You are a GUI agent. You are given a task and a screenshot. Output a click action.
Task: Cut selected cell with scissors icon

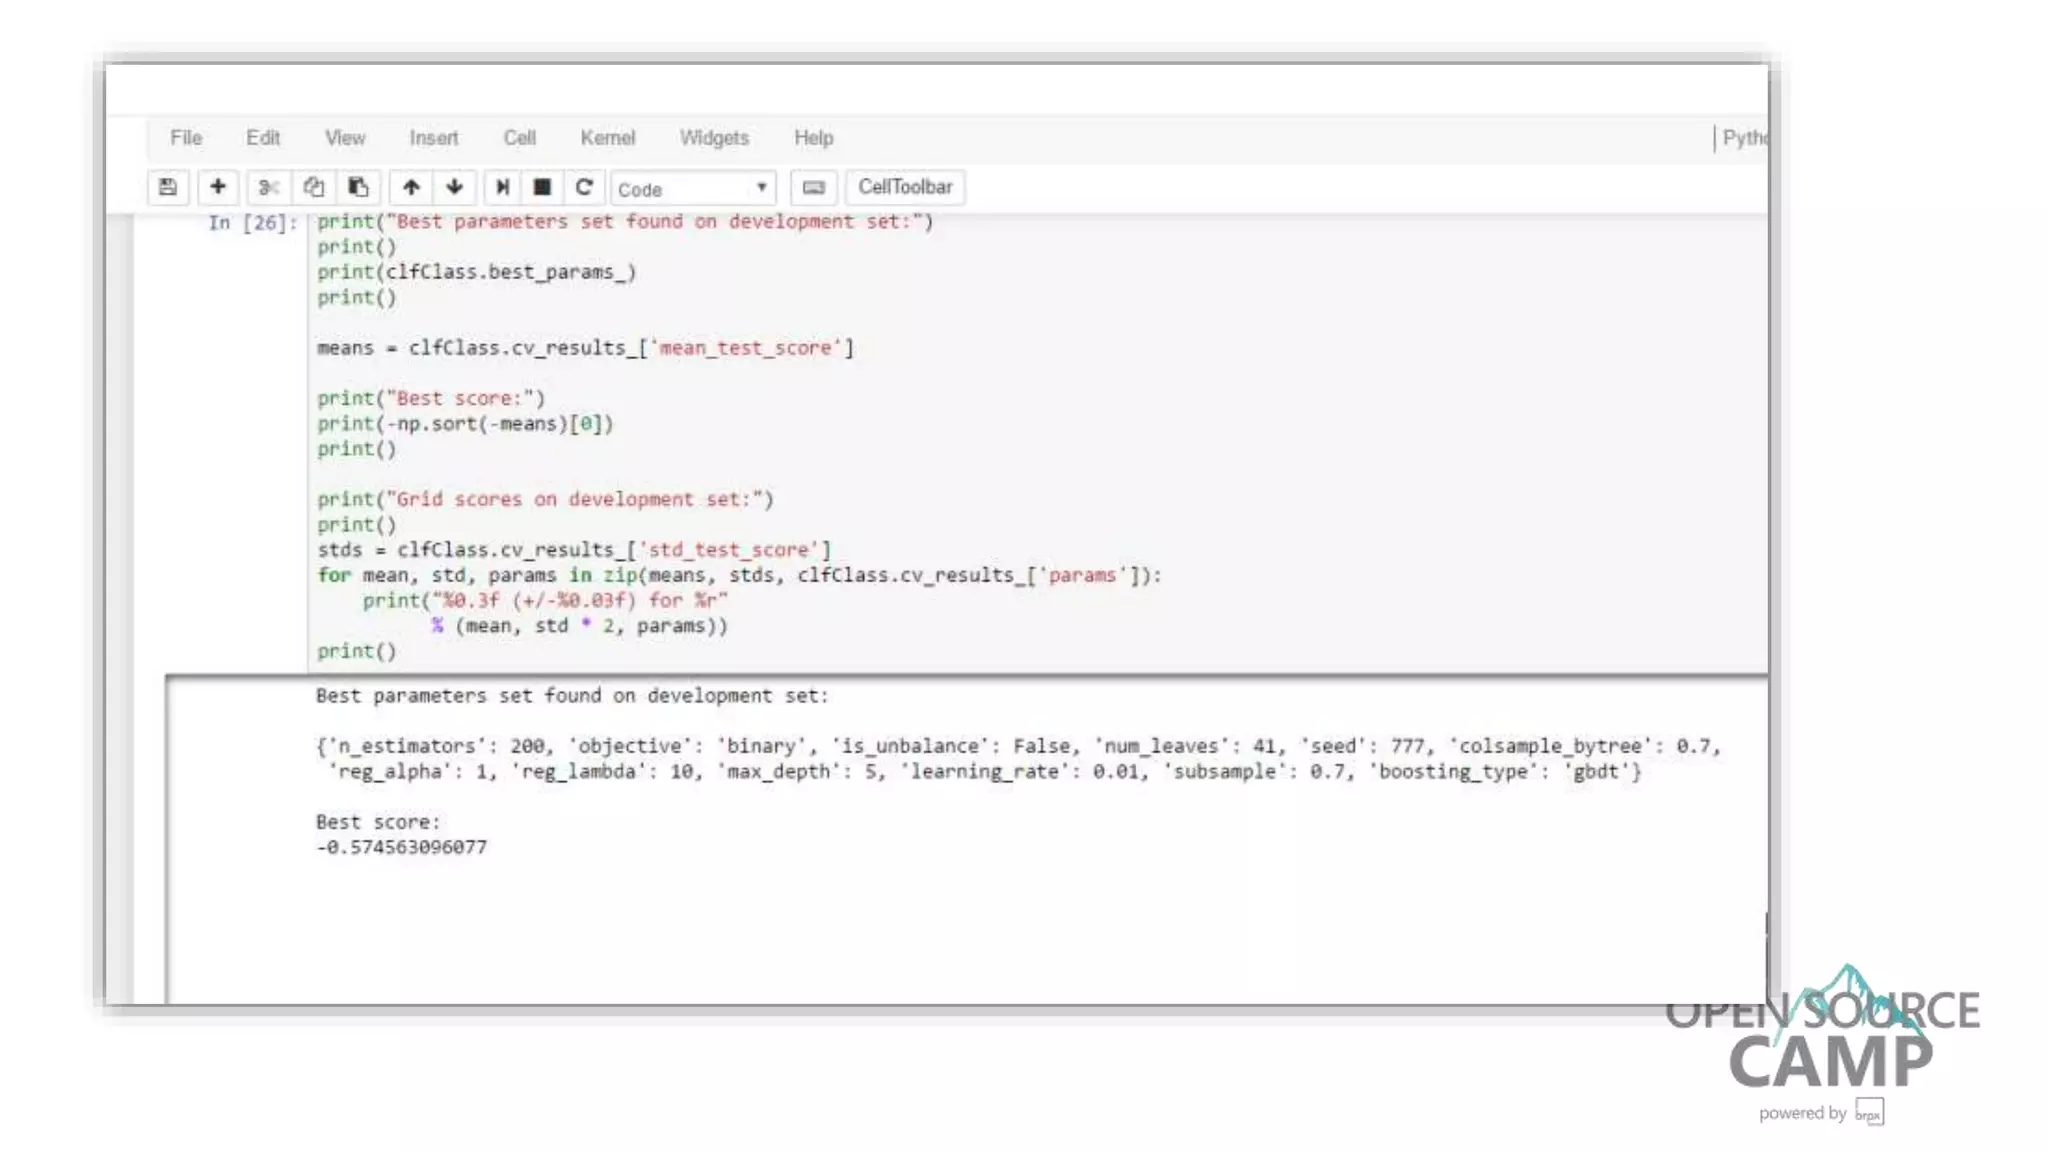(267, 187)
